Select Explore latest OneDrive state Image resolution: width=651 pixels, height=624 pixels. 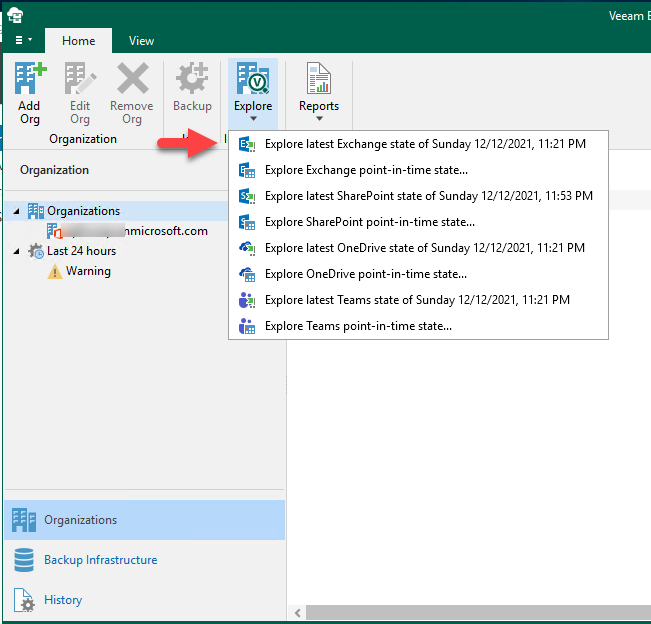pyautogui.click(x=424, y=248)
